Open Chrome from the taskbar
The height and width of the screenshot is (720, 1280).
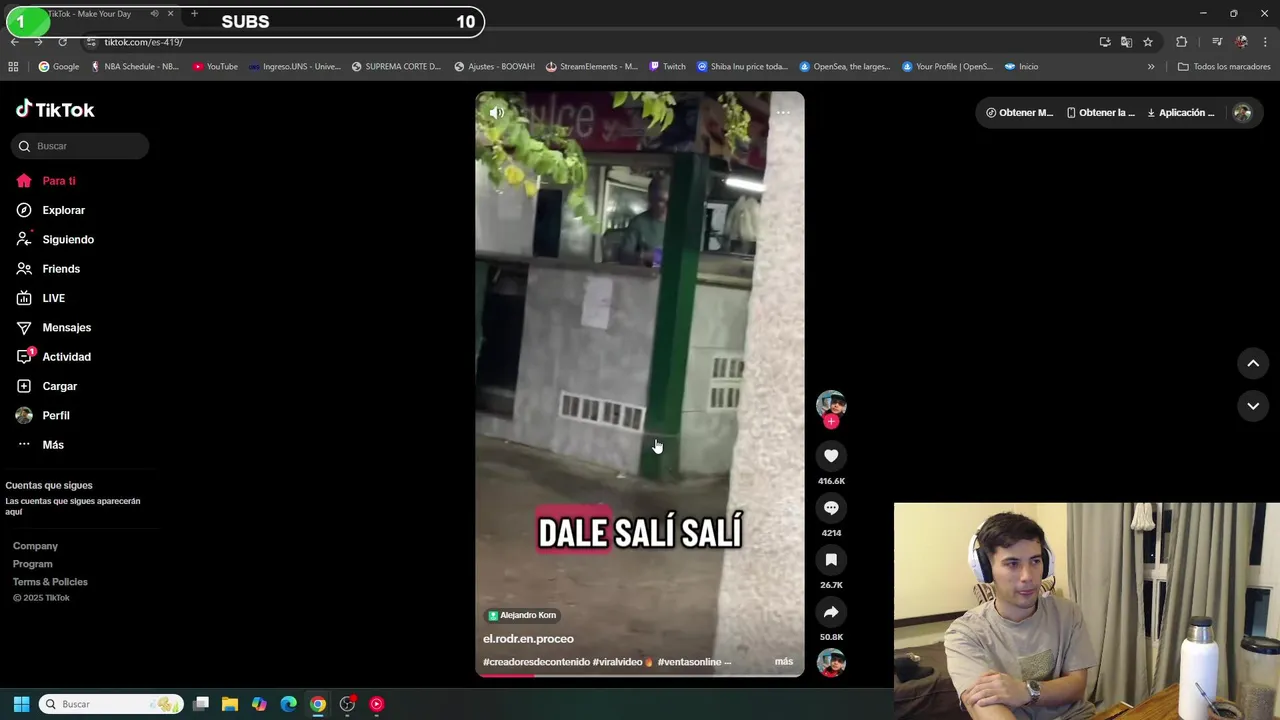(317, 704)
